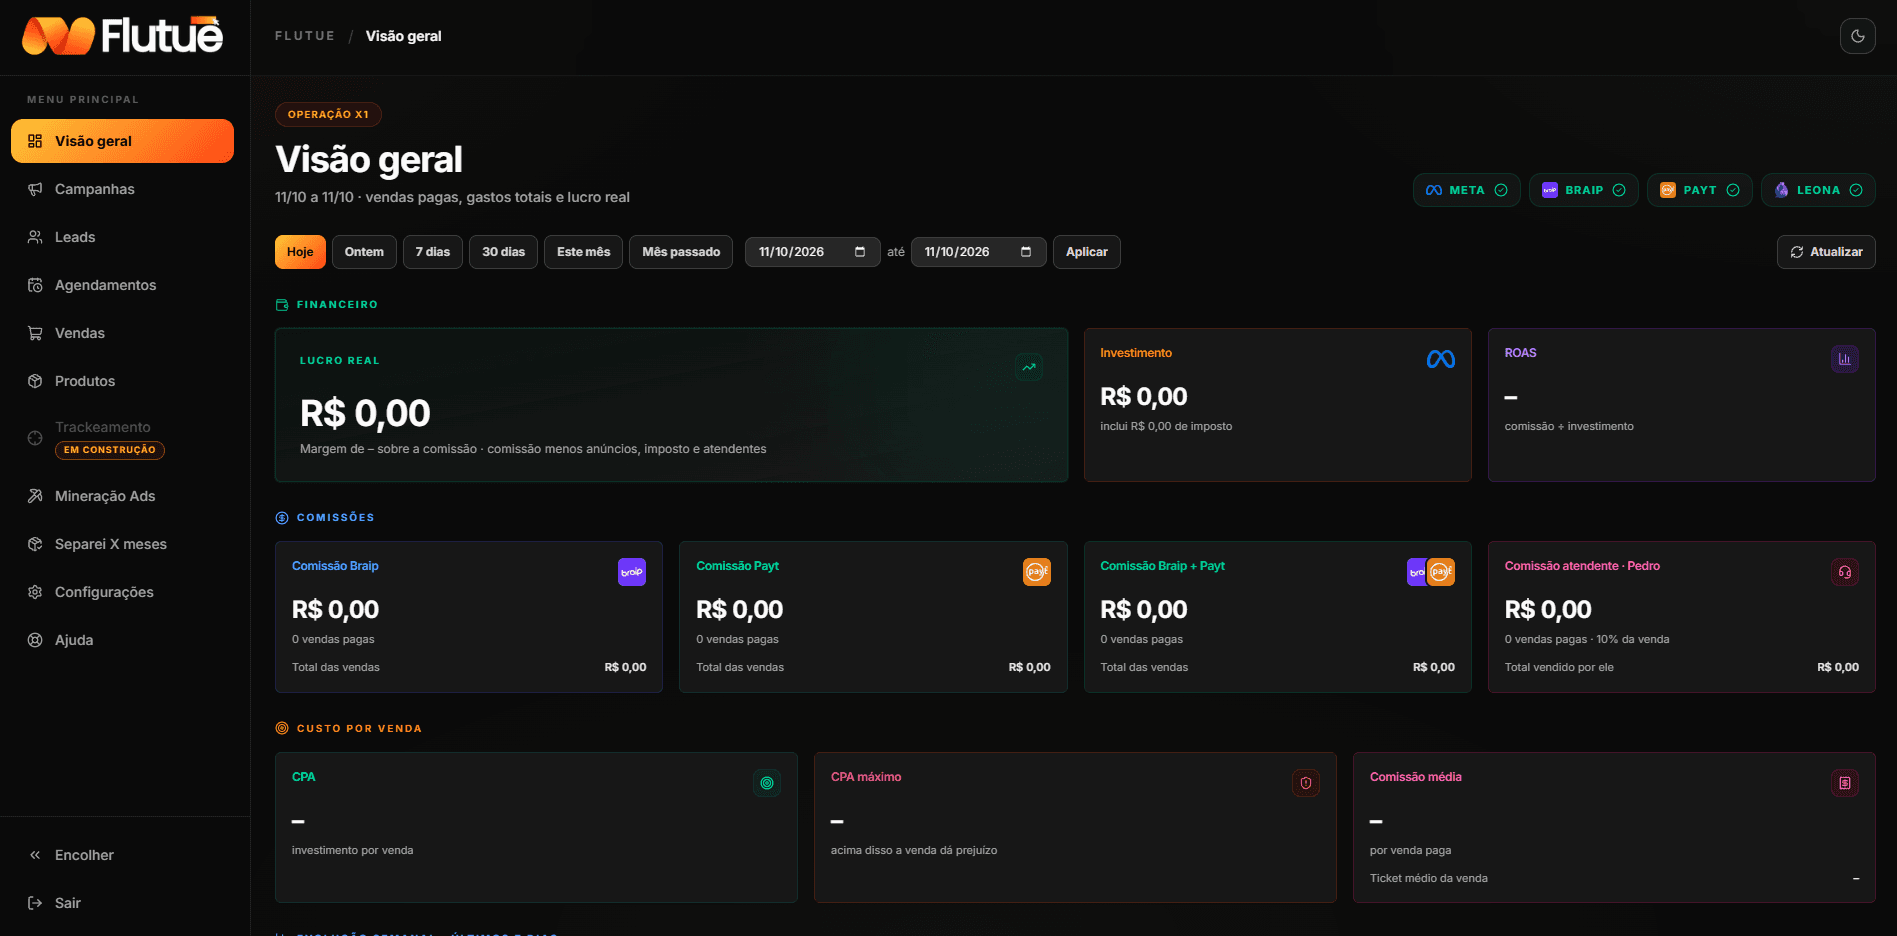Click shield icon on CPA máximo card
Image resolution: width=1897 pixels, height=936 pixels.
(1306, 783)
